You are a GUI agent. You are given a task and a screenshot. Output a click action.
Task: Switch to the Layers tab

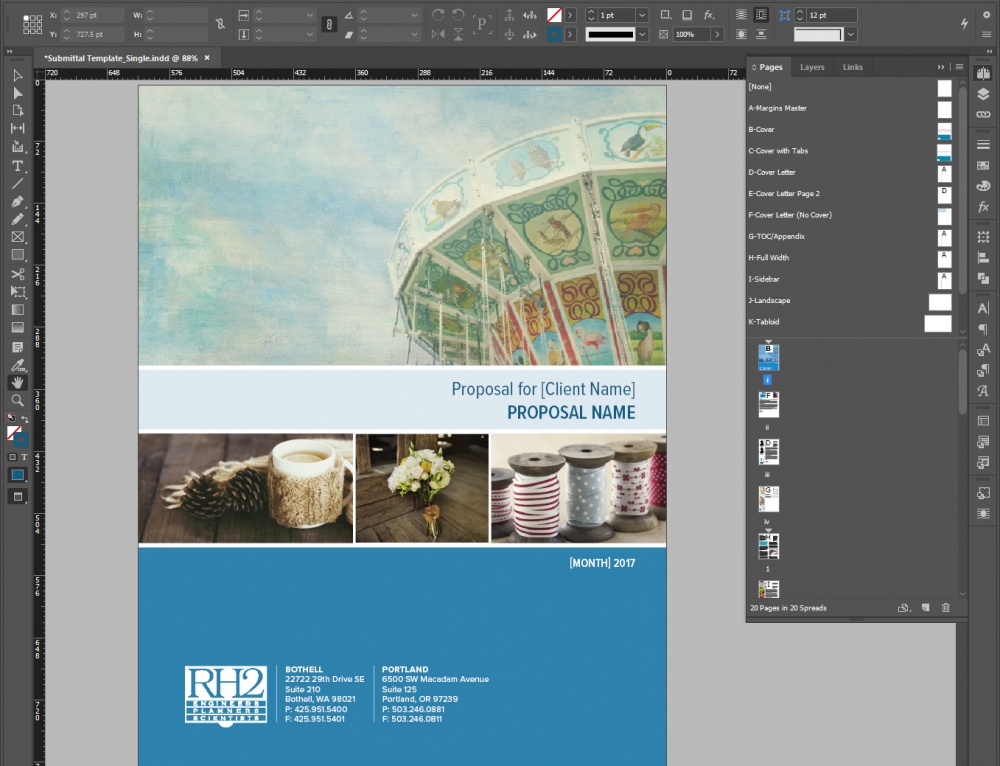(812, 67)
